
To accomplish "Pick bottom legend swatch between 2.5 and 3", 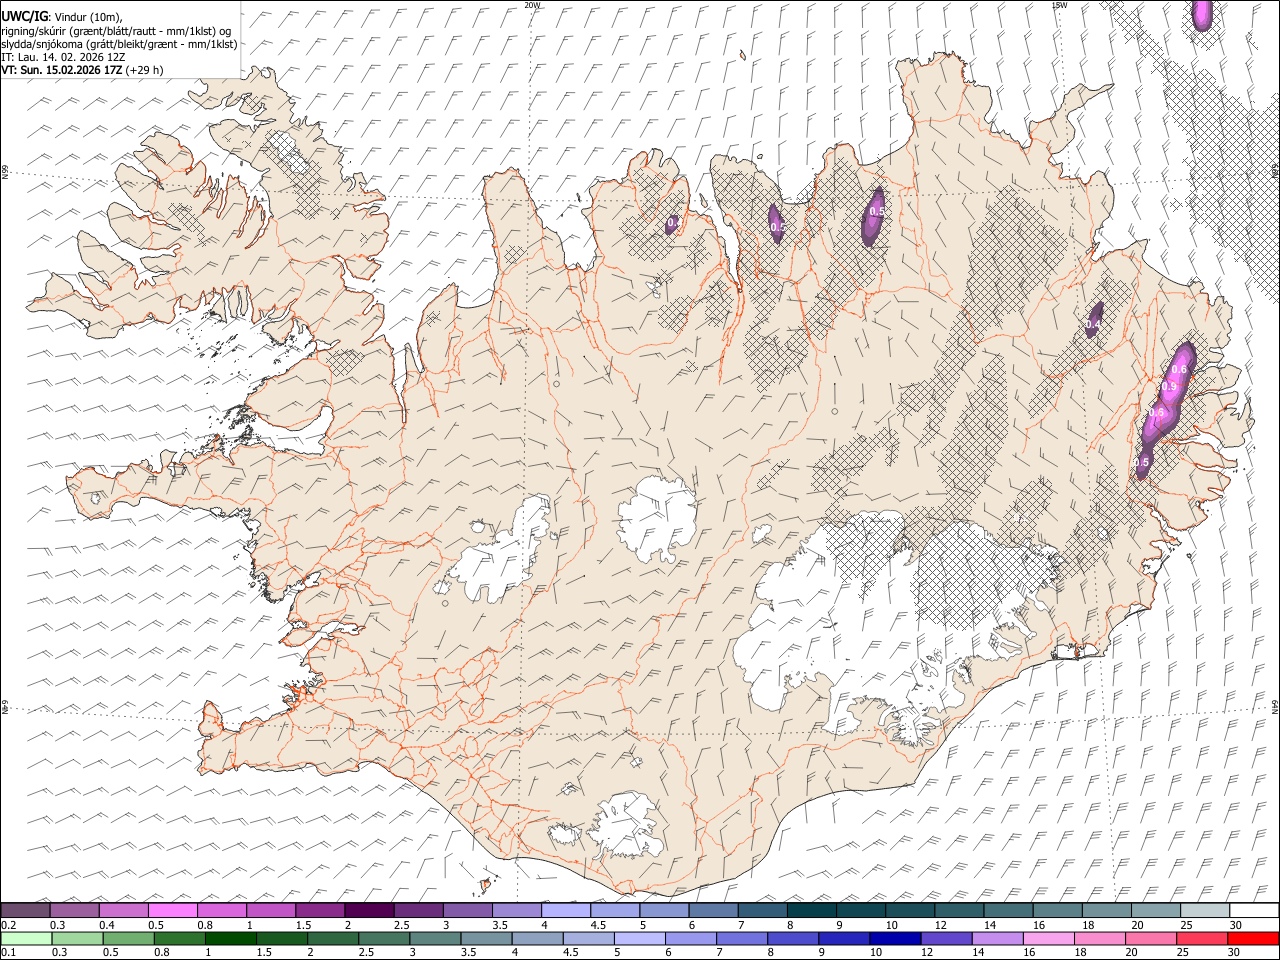I will click(x=384, y=938).
